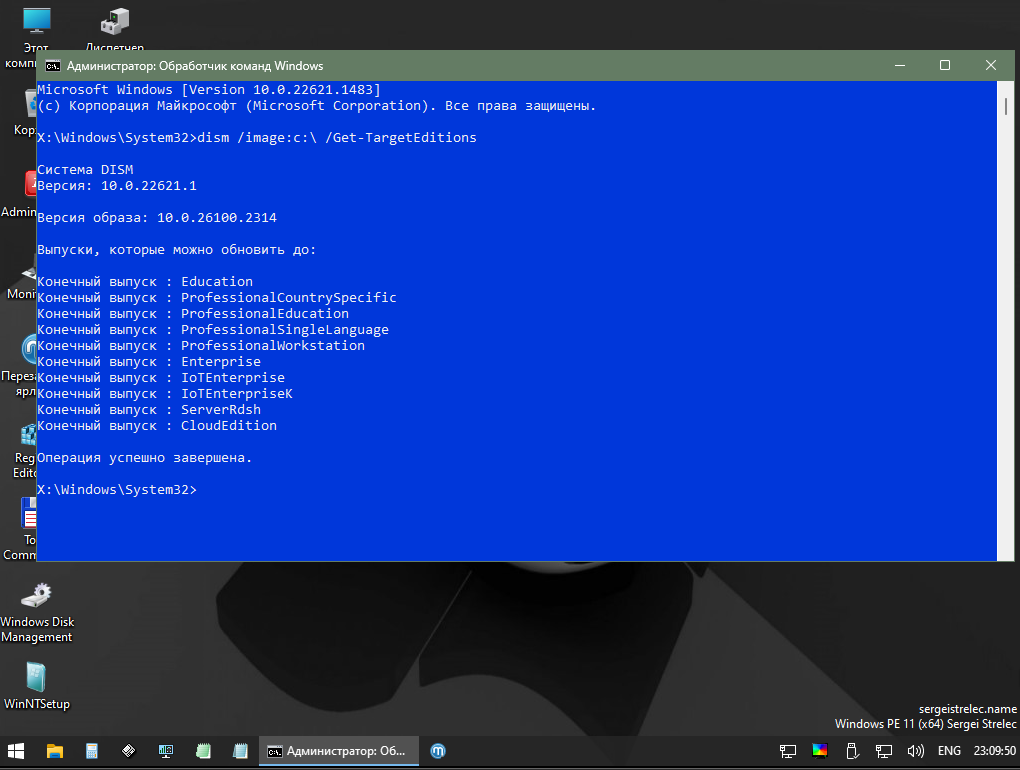1020x770 pixels.
Task: Click the volume speaker tray icon
Action: point(914,750)
